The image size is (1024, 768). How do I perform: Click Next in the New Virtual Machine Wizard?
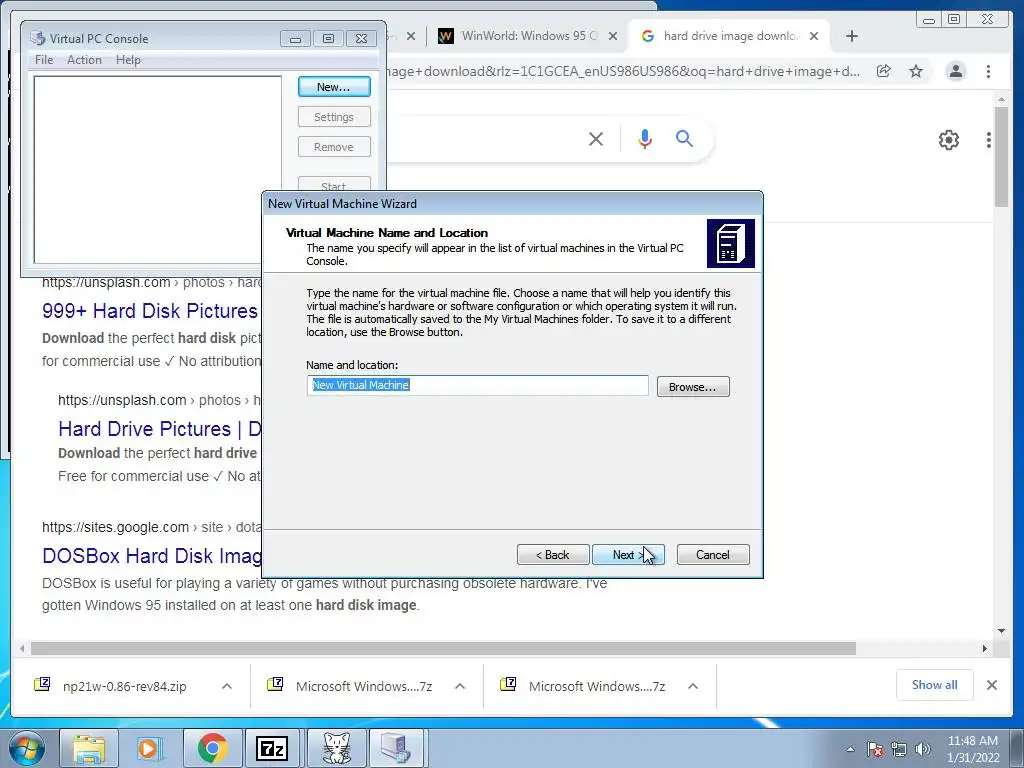[x=628, y=554]
